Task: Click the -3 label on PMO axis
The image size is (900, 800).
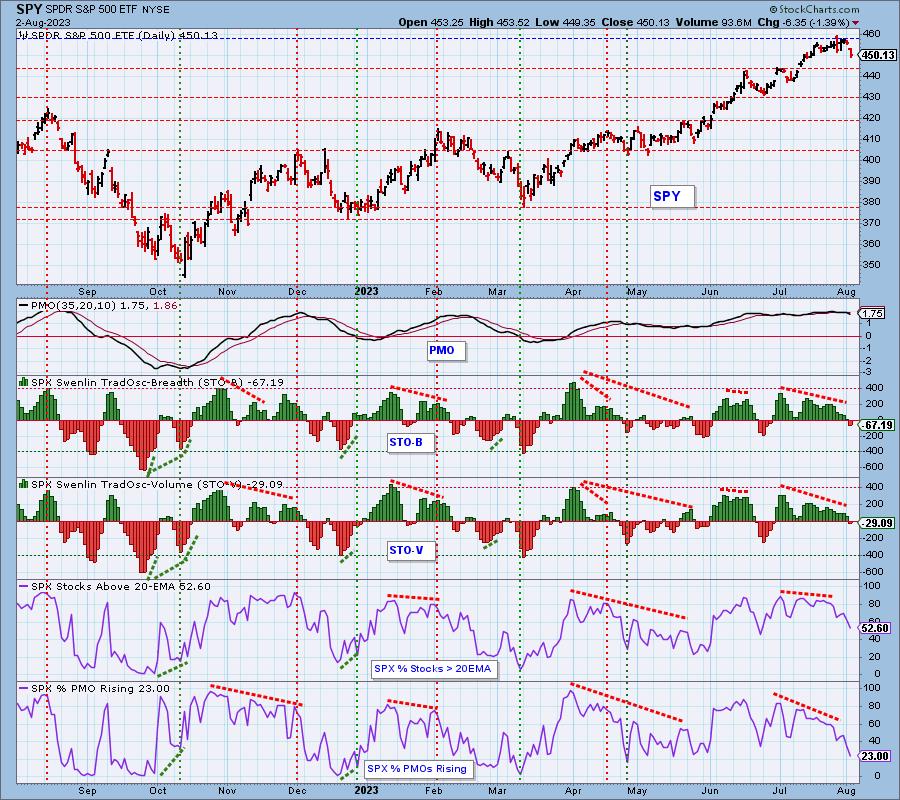Action: tap(868, 372)
